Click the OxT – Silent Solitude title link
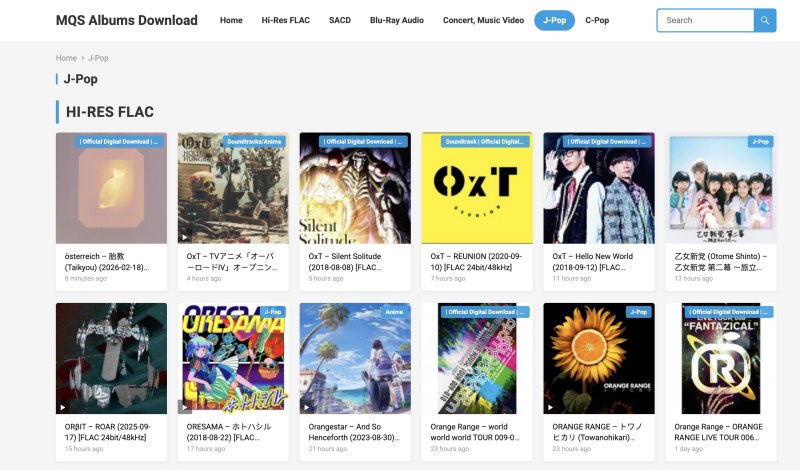800x470 pixels. pos(345,262)
